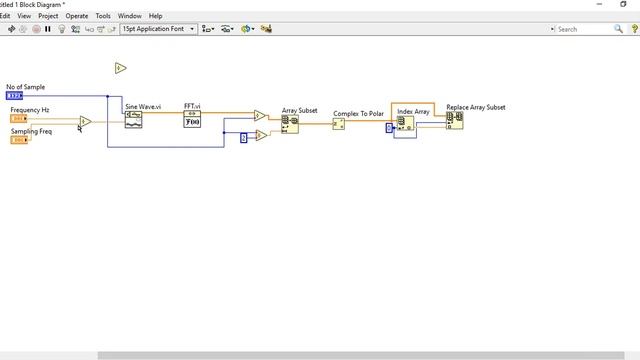Select the unwired triangle node above diagram
640x360 pixels.
[x=120, y=68]
